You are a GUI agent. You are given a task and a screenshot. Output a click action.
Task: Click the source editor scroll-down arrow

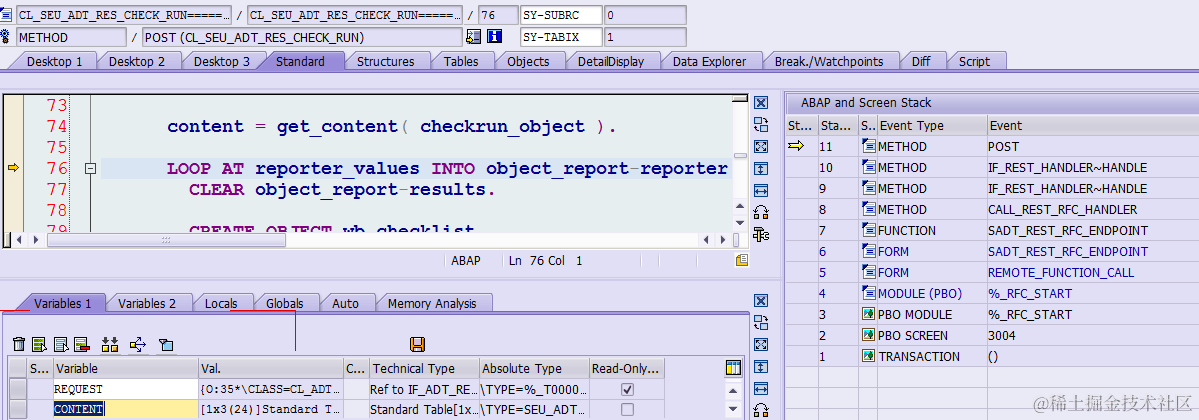739,222
